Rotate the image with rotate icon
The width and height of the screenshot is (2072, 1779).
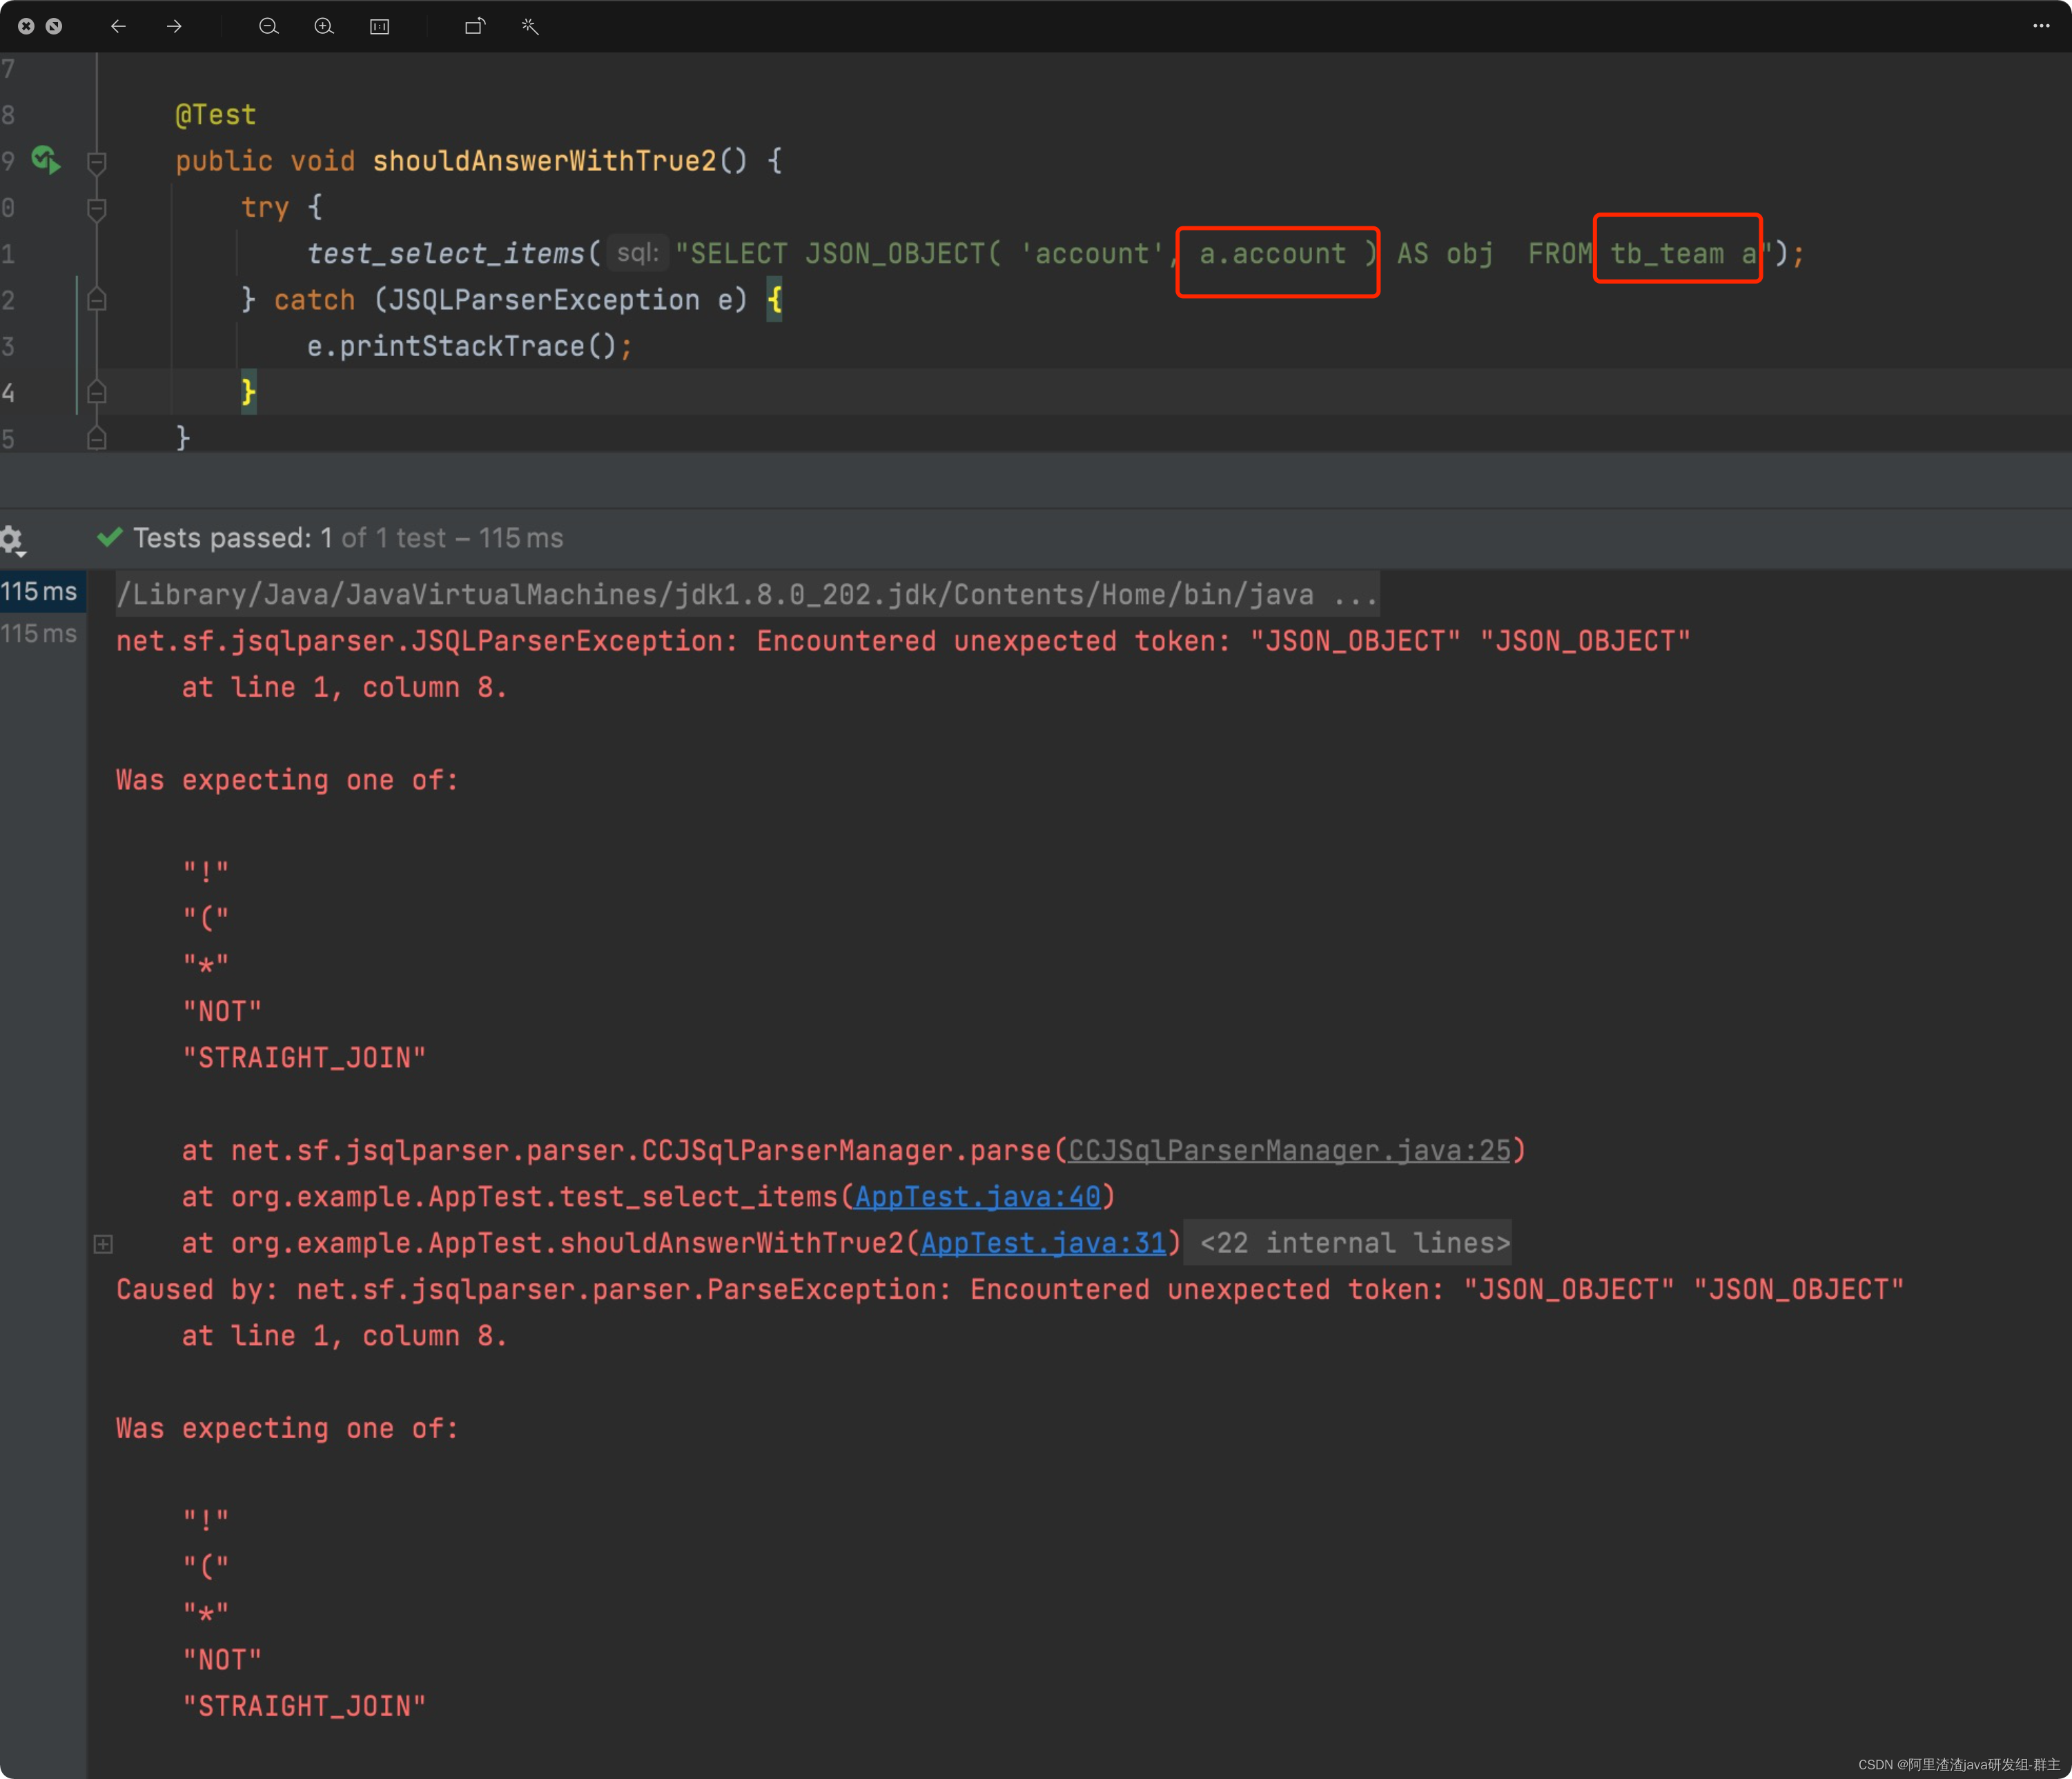tap(475, 27)
